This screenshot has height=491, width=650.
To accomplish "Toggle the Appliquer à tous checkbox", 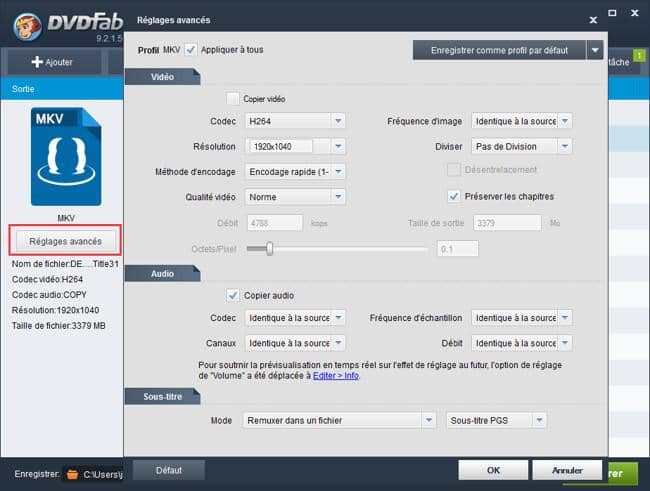I will pyautogui.click(x=190, y=50).
